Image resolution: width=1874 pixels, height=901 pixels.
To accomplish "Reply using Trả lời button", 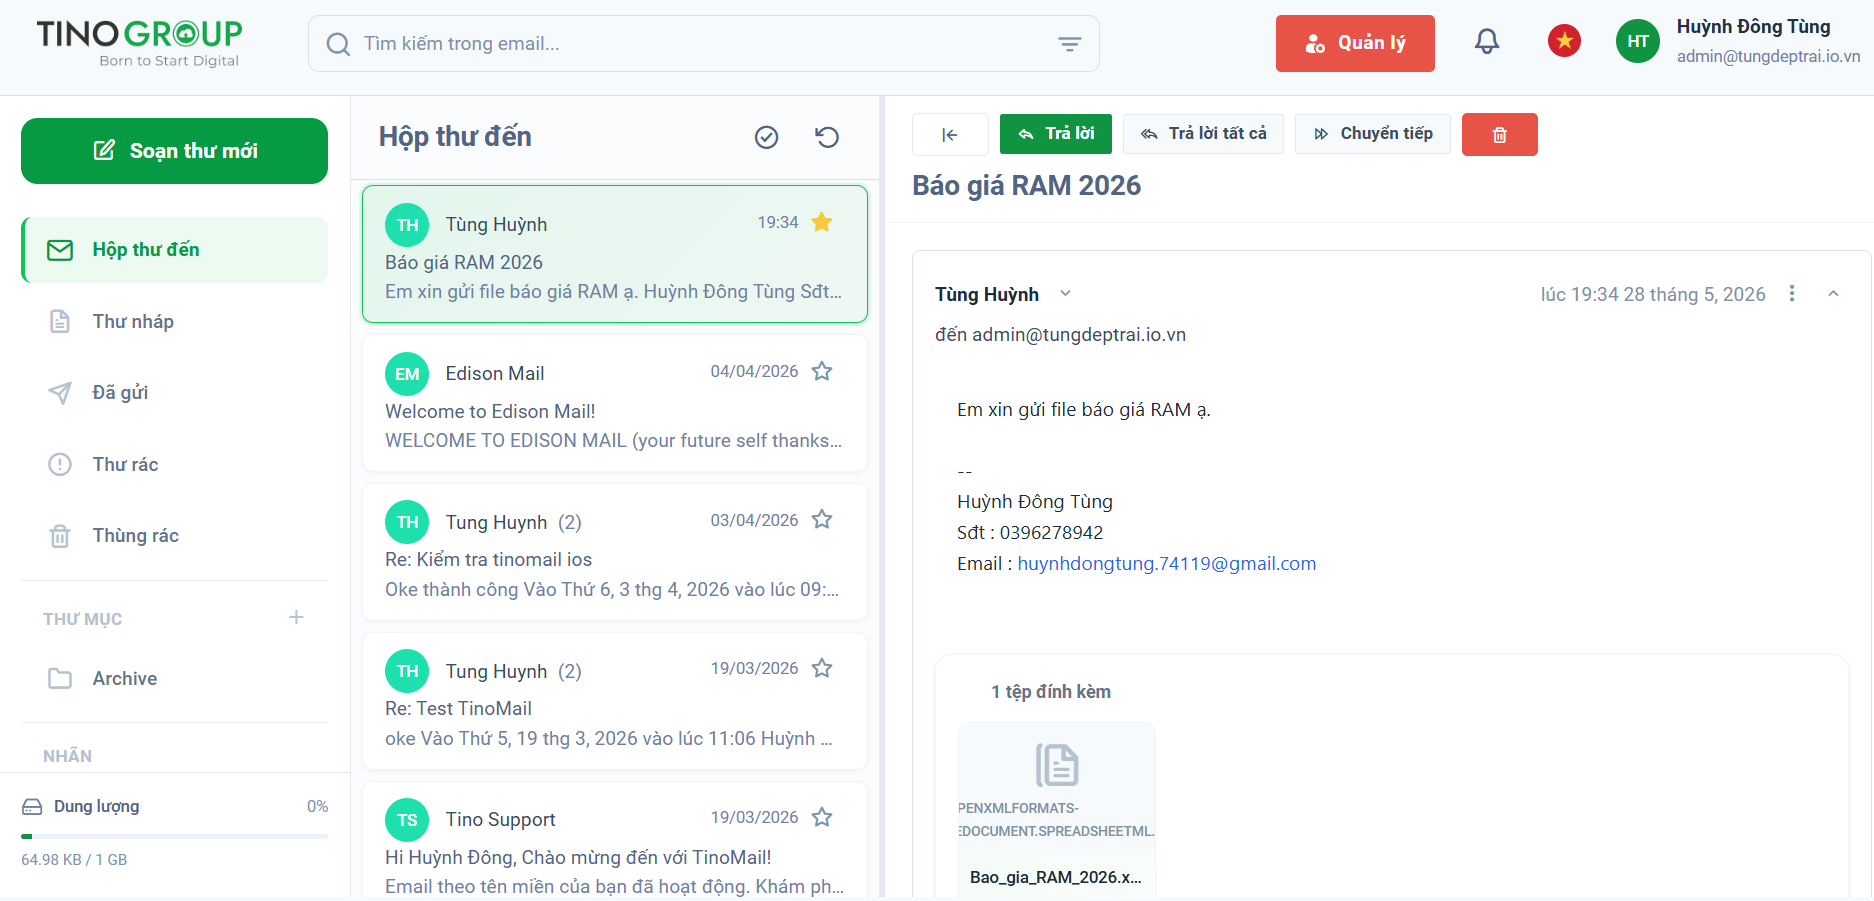I will (x=1056, y=134).
